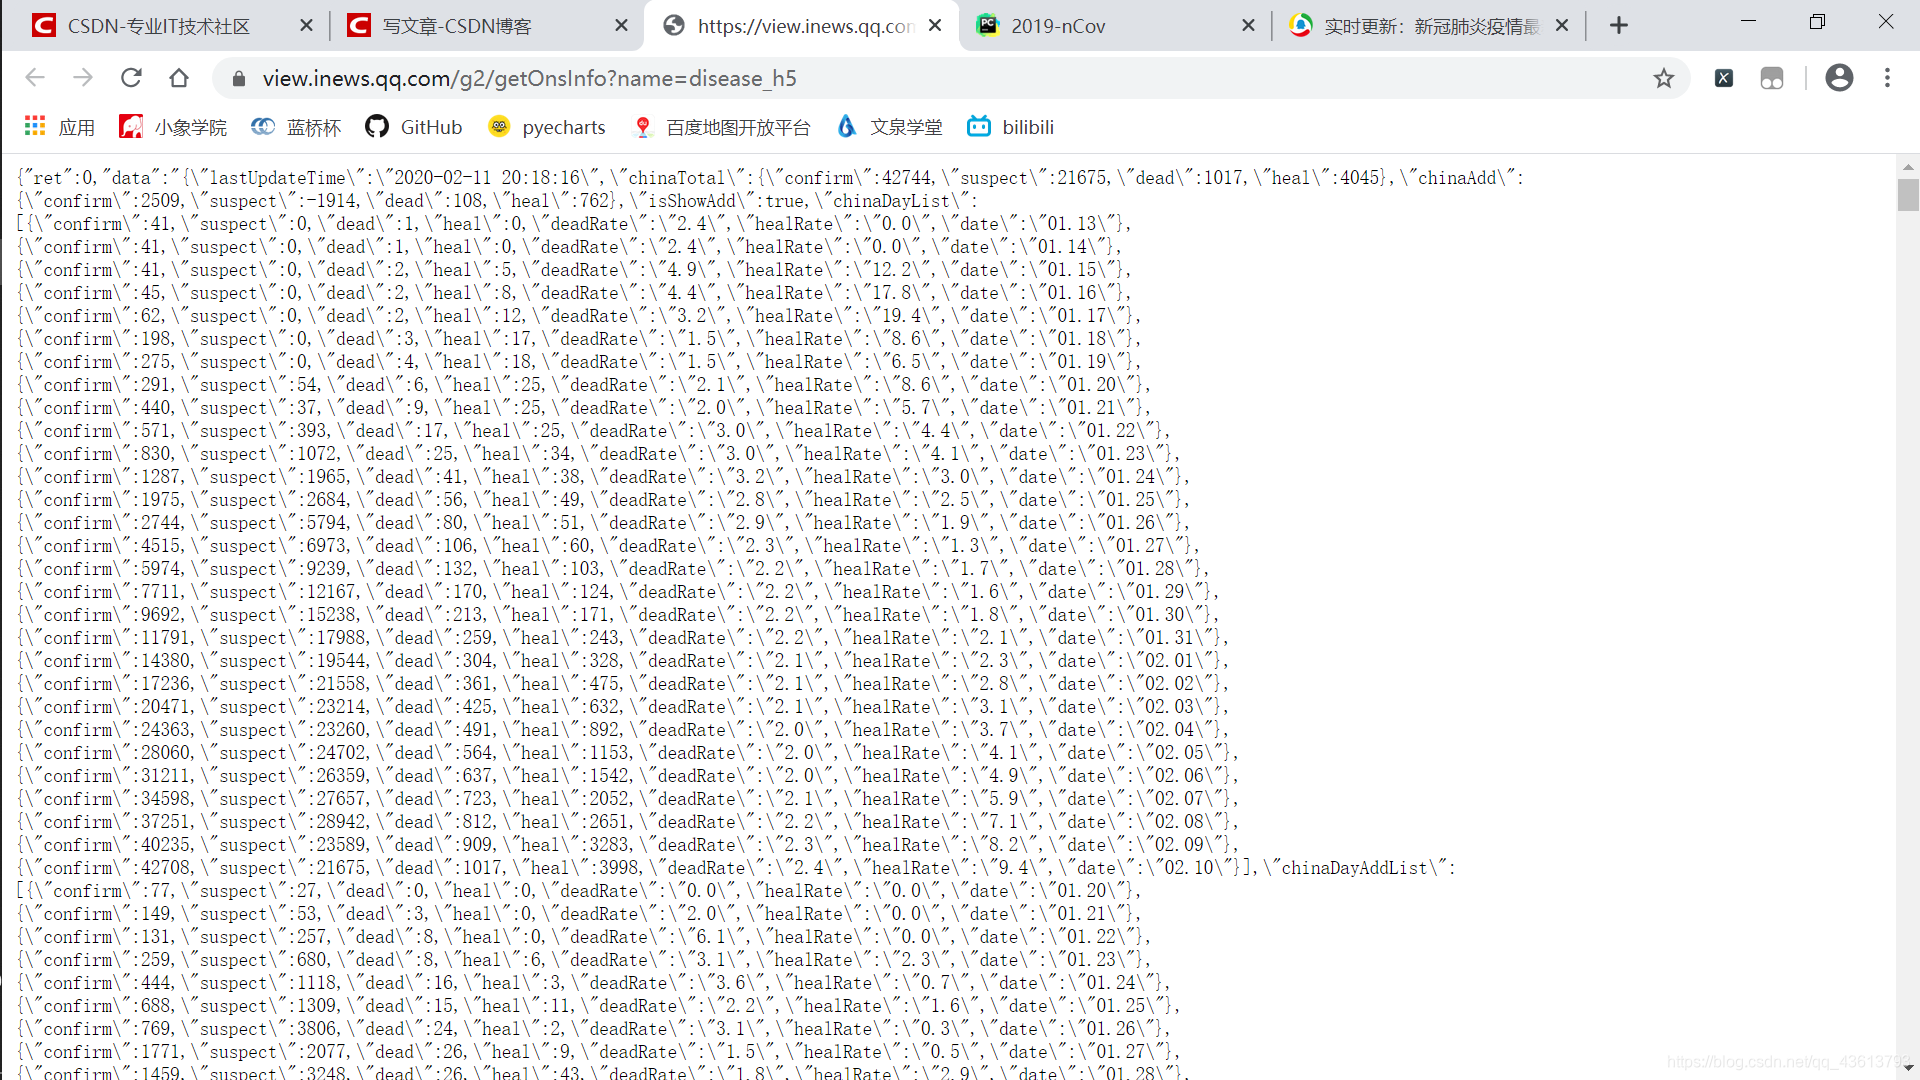The image size is (1920, 1080).
Task: Click the vertical scrollbar thumb
Action: pos(1908,195)
